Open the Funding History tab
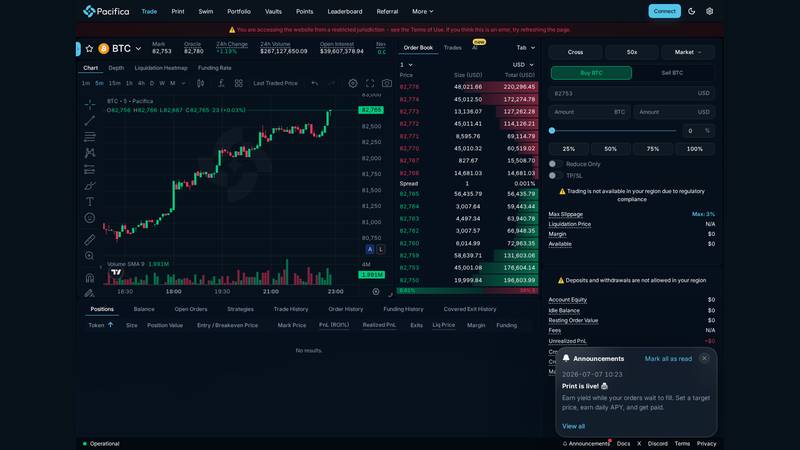 pyautogui.click(x=403, y=309)
